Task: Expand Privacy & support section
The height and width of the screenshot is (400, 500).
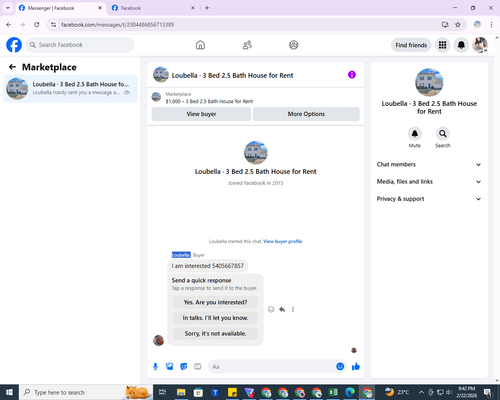Action: pyautogui.click(x=429, y=199)
